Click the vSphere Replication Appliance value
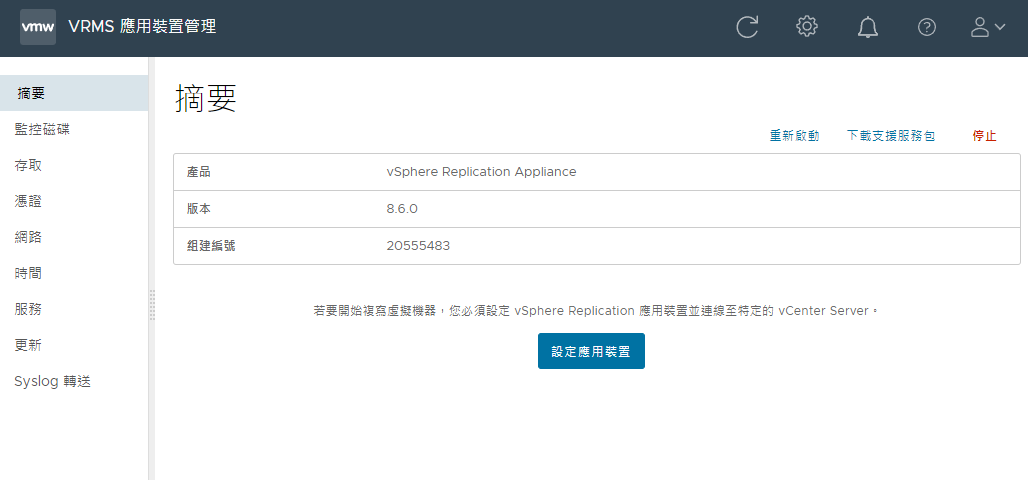Screen dimensions: 1028x480 pos(481,172)
